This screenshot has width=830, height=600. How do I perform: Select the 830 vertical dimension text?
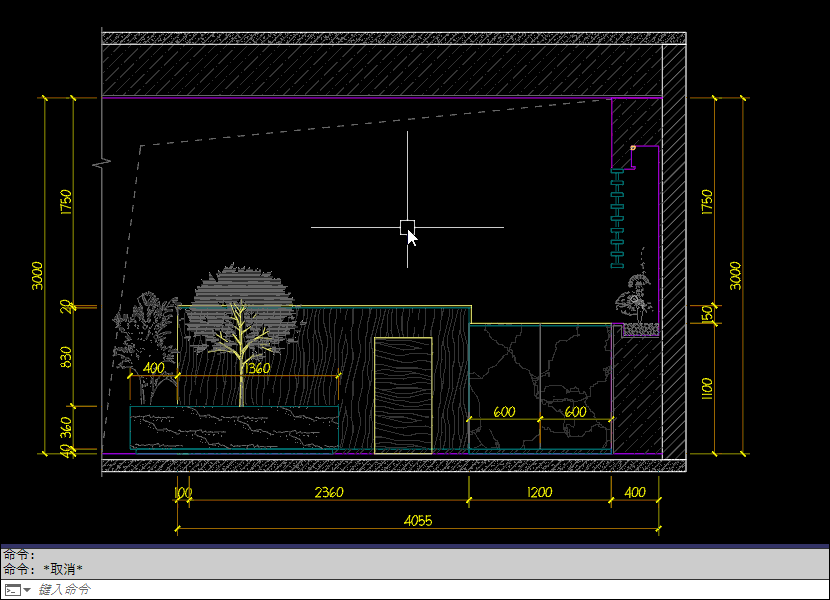point(67,356)
